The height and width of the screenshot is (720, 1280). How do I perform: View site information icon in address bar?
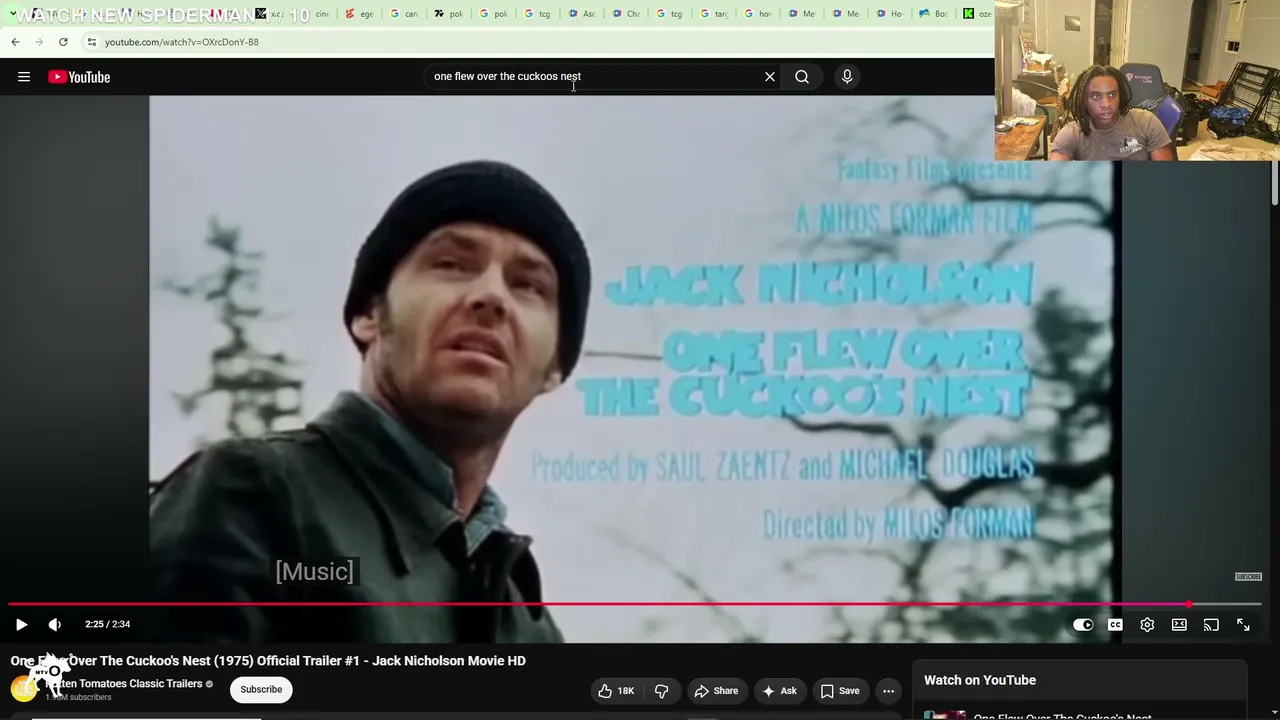(x=91, y=42)
